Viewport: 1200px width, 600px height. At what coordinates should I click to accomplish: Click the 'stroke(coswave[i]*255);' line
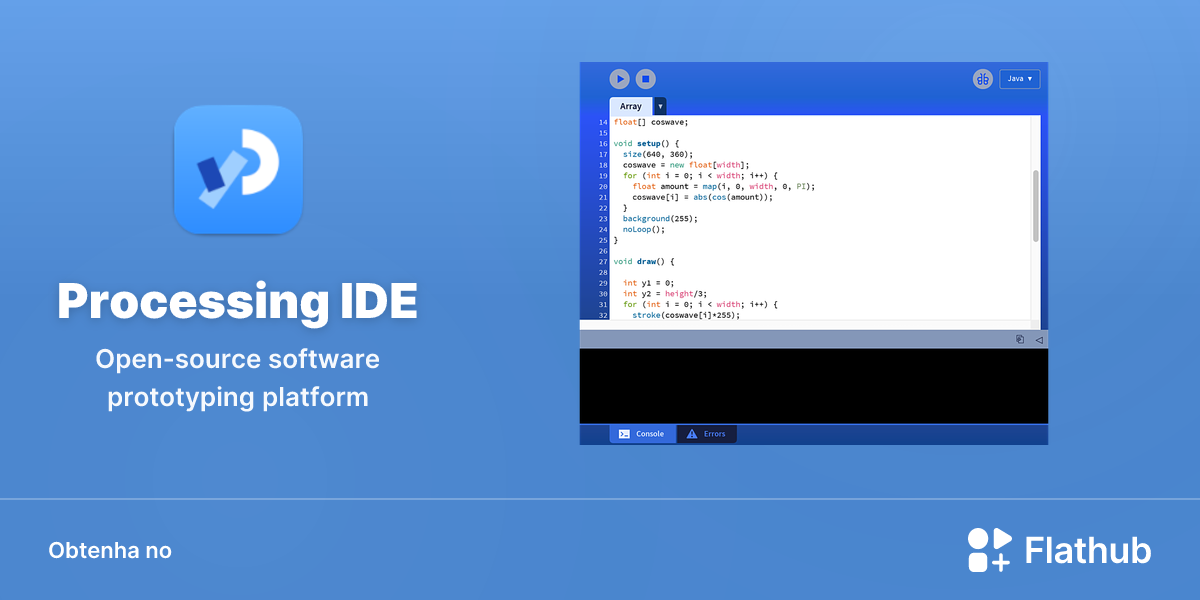(x=686, y=315)
